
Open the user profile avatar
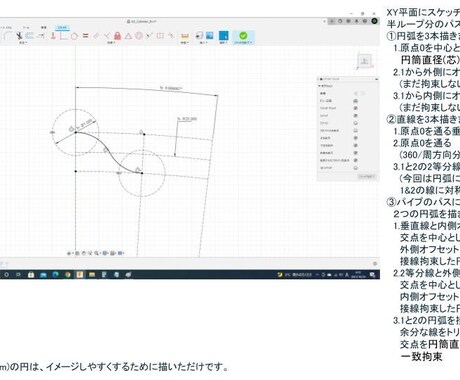click(374, 21)
